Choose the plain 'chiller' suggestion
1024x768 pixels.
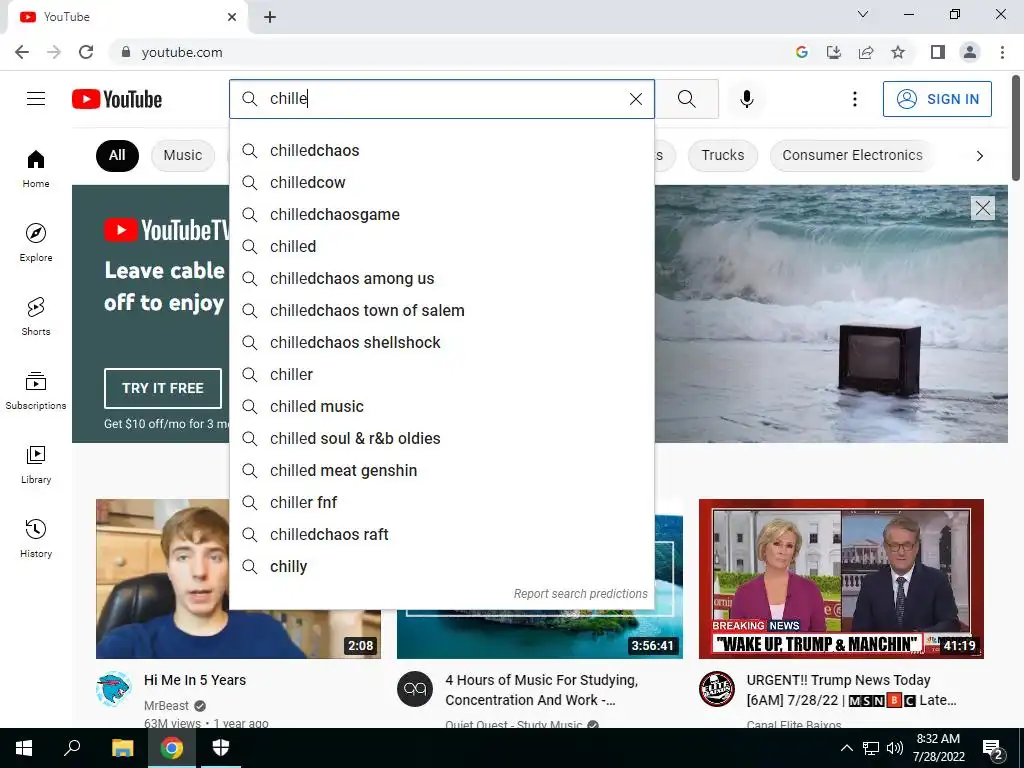(441, 374)
